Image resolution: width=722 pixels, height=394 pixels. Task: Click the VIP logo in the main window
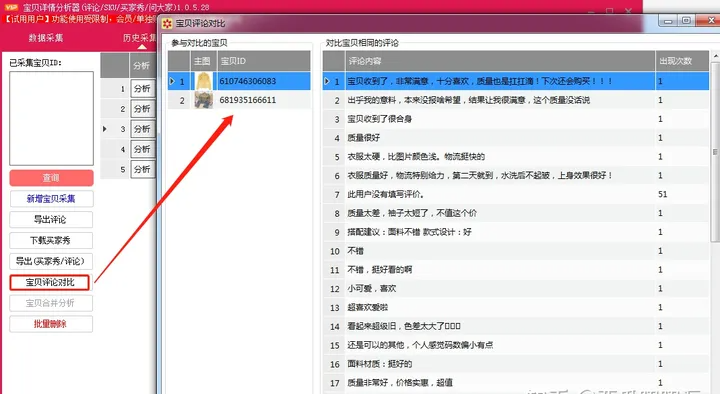11,7
